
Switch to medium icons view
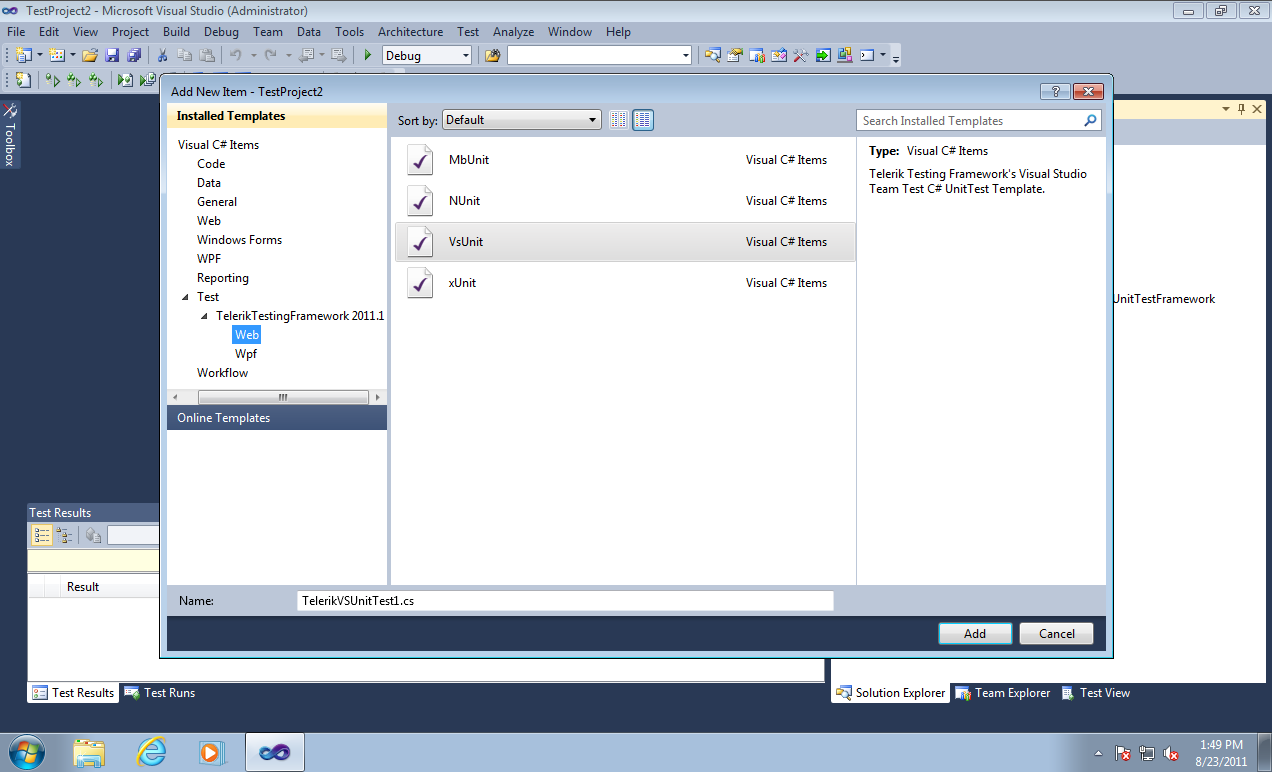click(643, 120)
